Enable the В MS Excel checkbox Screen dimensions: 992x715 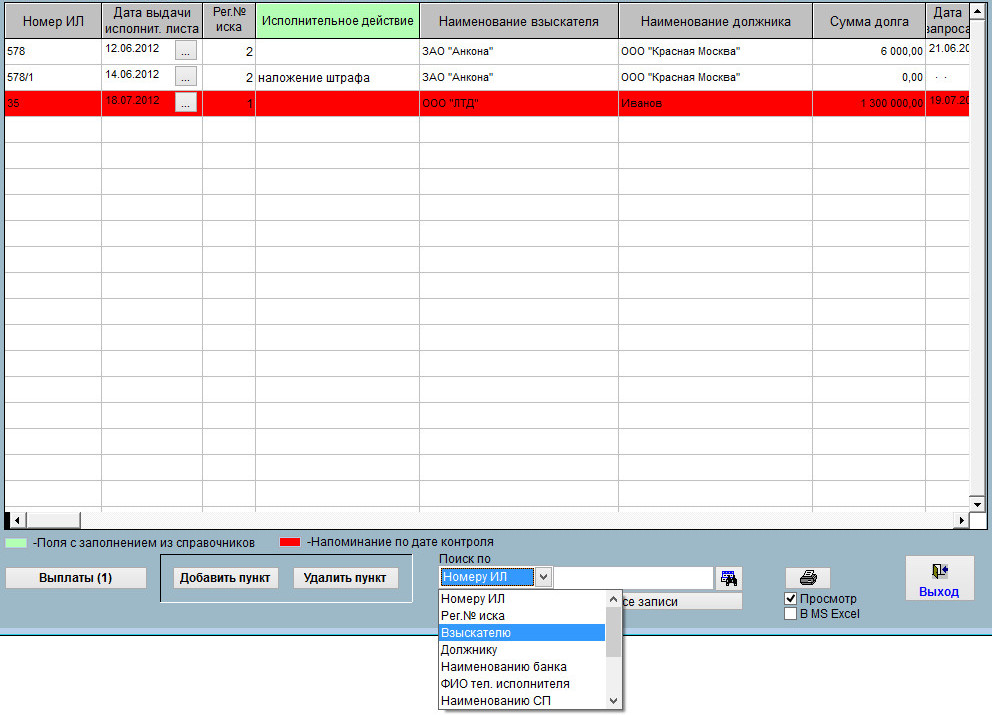[x=790, y=614]
